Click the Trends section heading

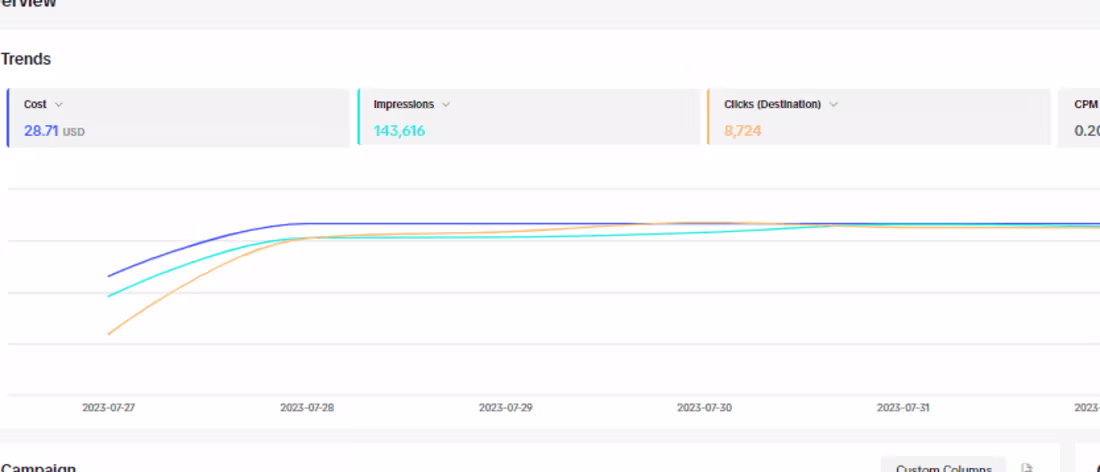26,59
